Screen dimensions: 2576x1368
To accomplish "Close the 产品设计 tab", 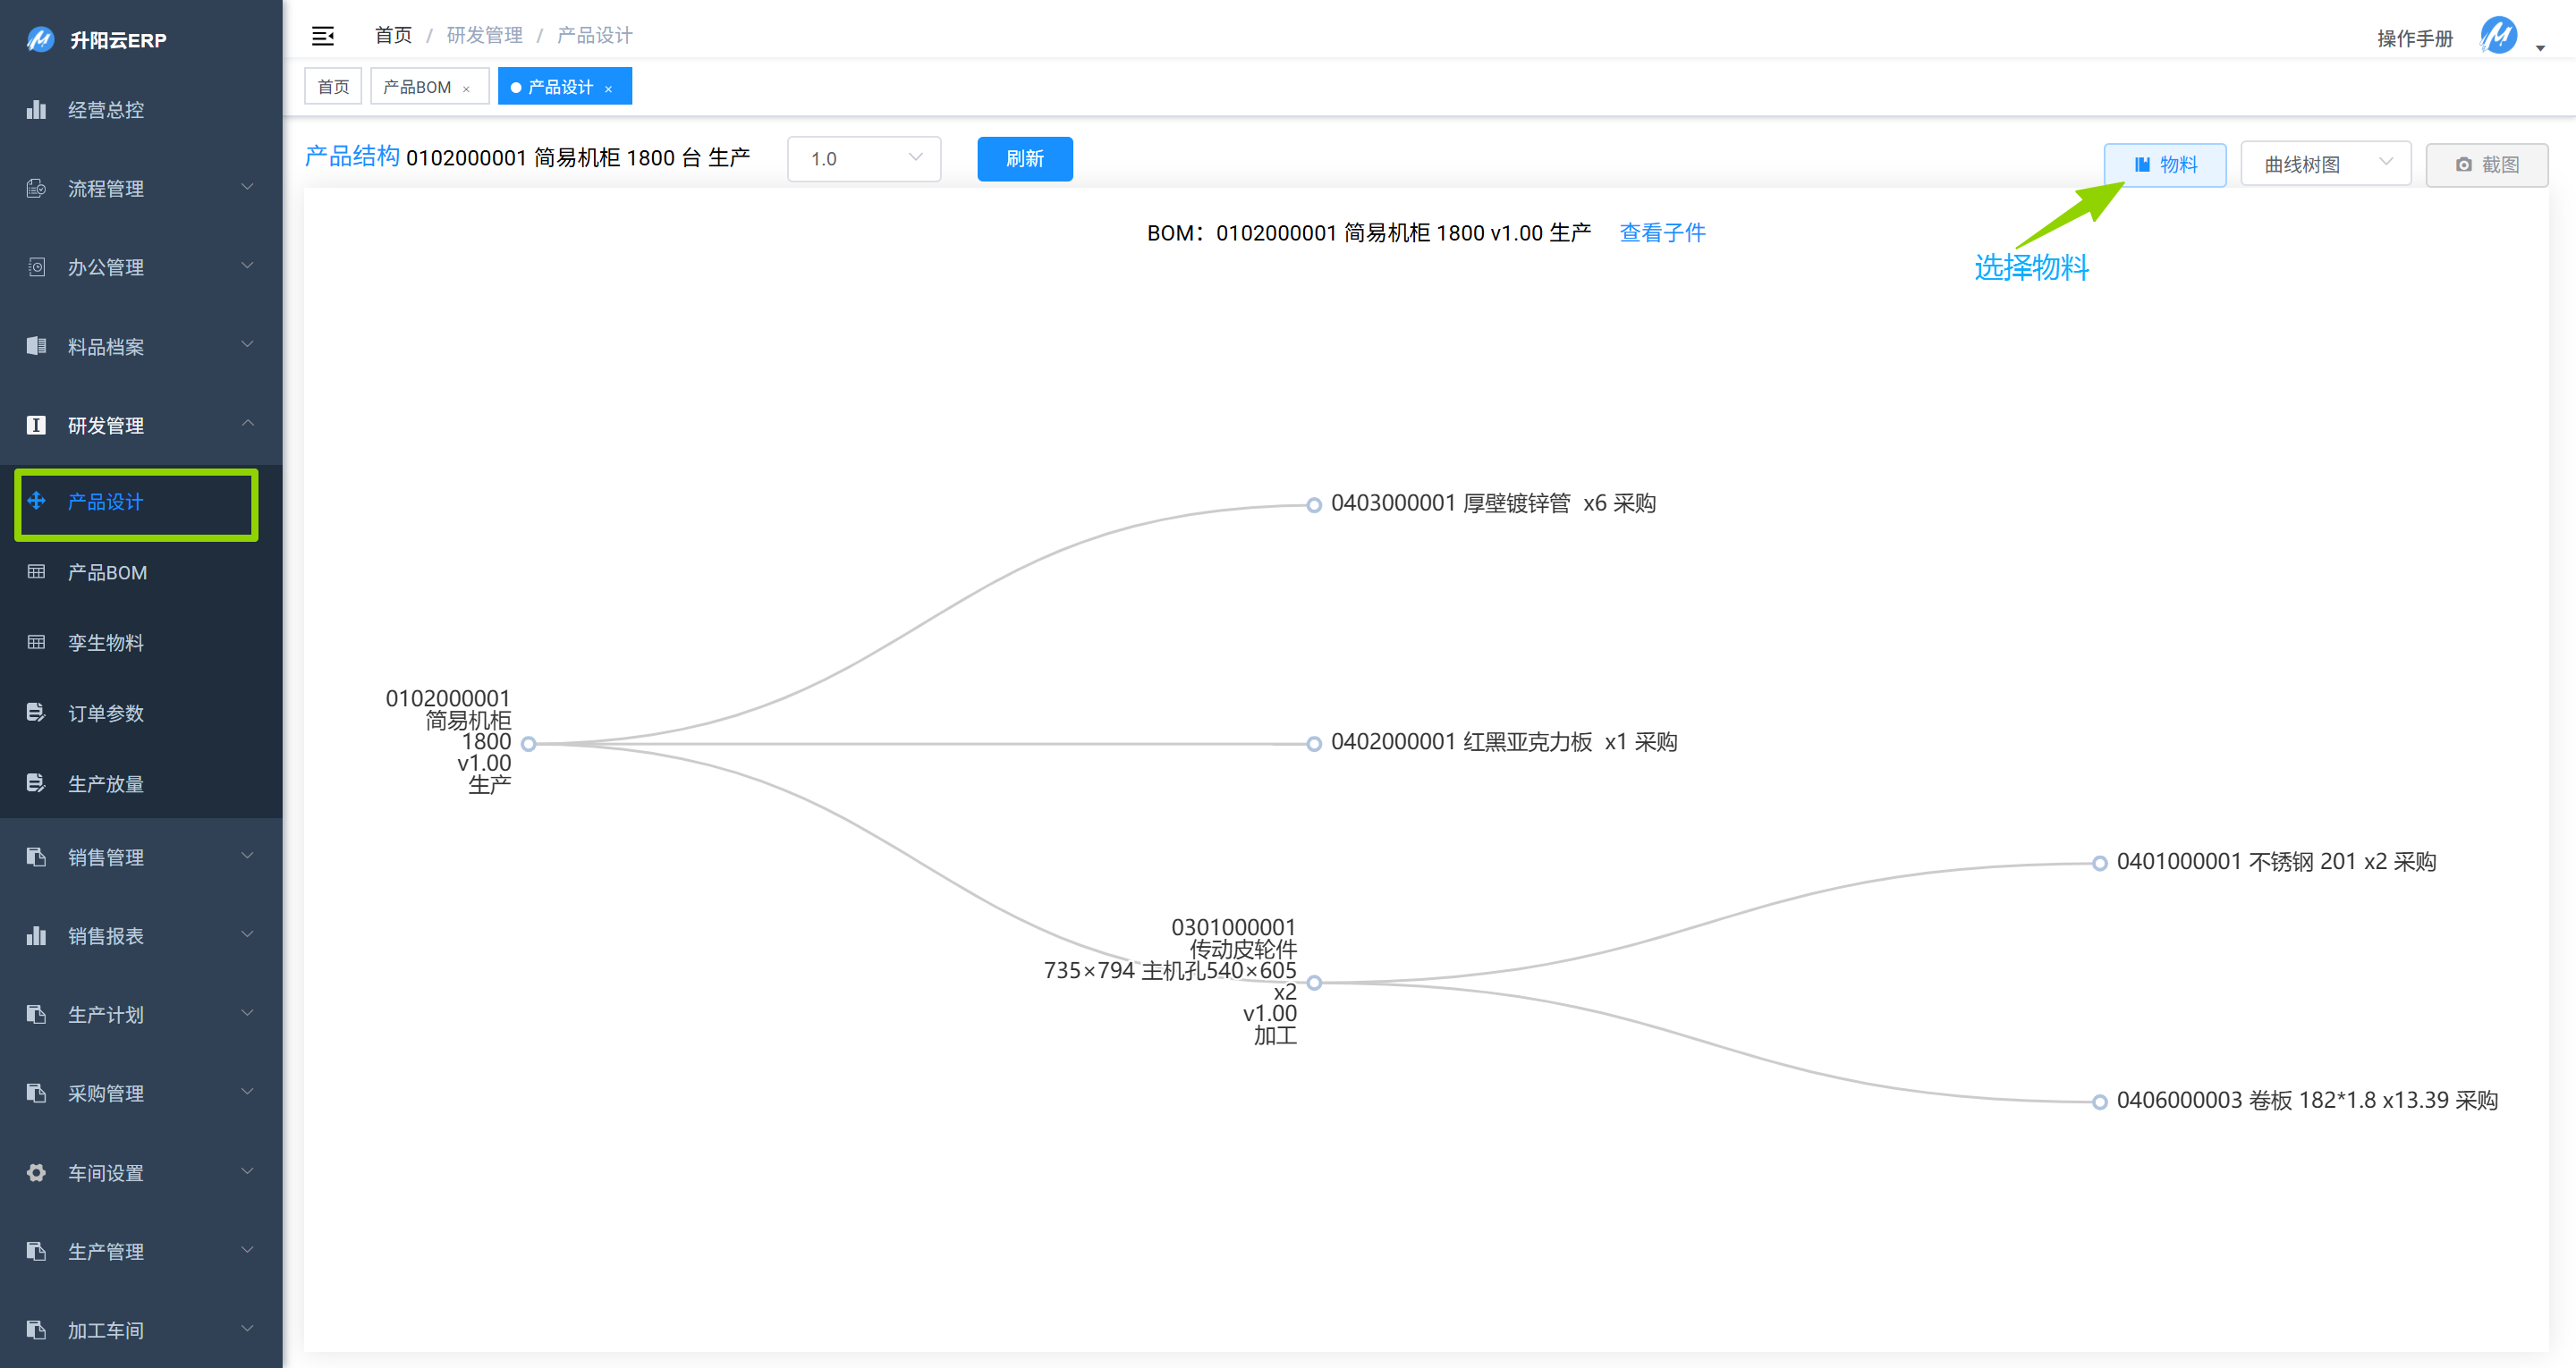I will [x=608, y=89].
